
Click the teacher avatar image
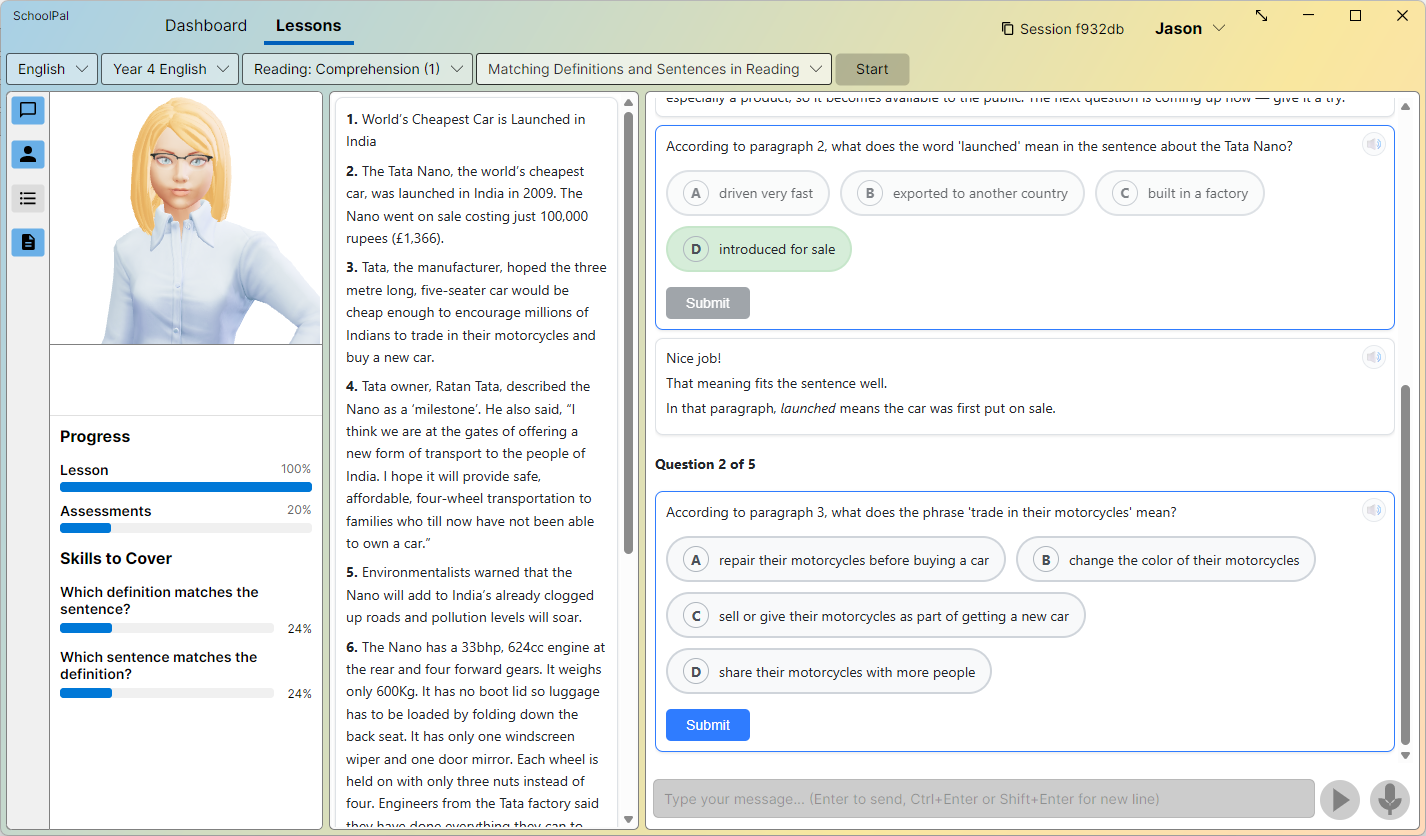(186, 220)
